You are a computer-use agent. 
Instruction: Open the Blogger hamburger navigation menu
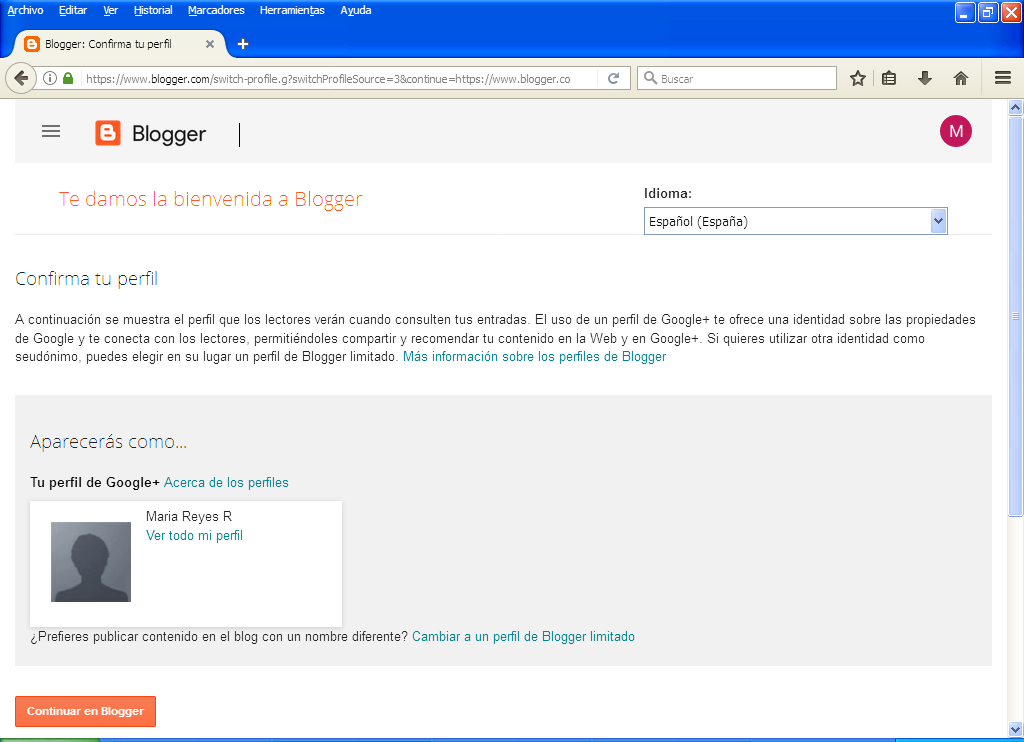(x=50, y=131)
